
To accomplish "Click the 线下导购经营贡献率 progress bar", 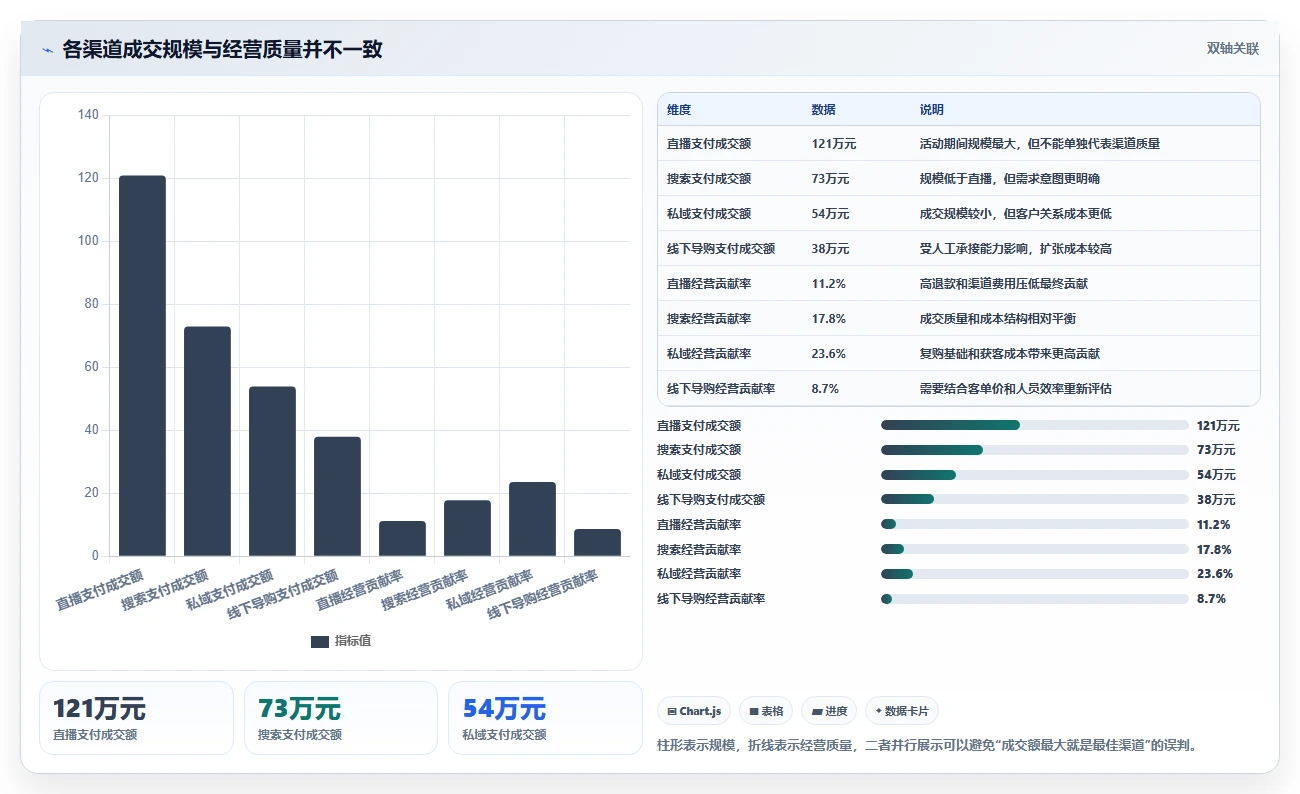I will tap(1034, 599).
